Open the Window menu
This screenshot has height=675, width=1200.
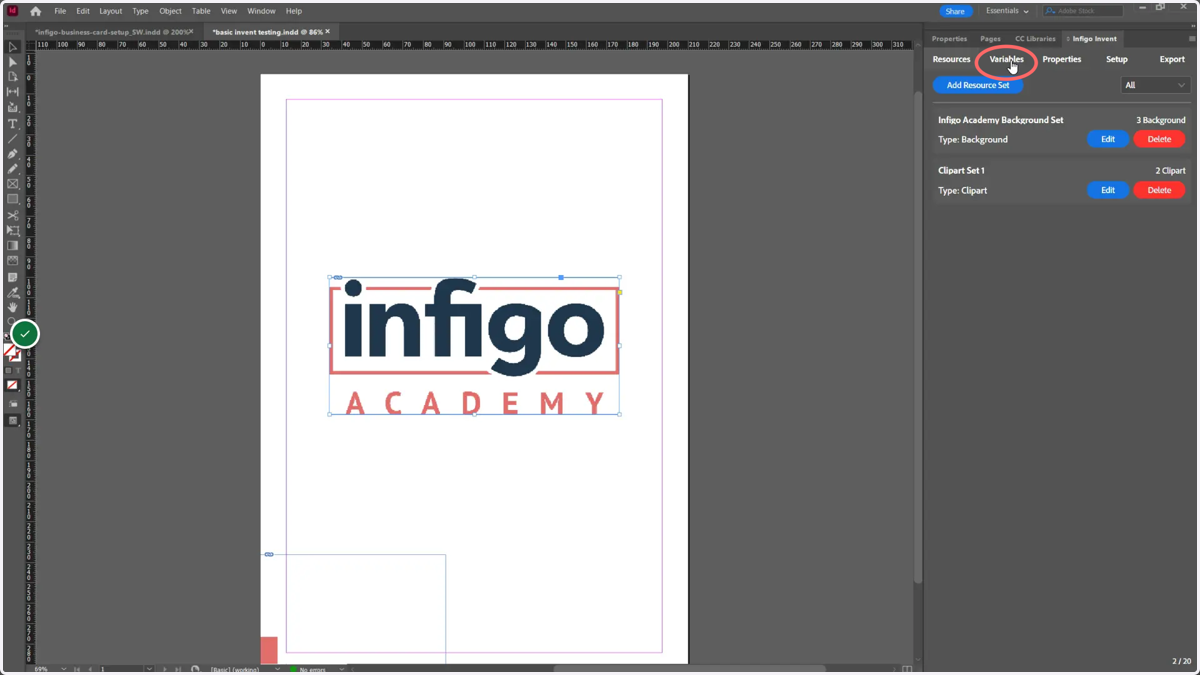pyautogui.click(x=261, y=11)
